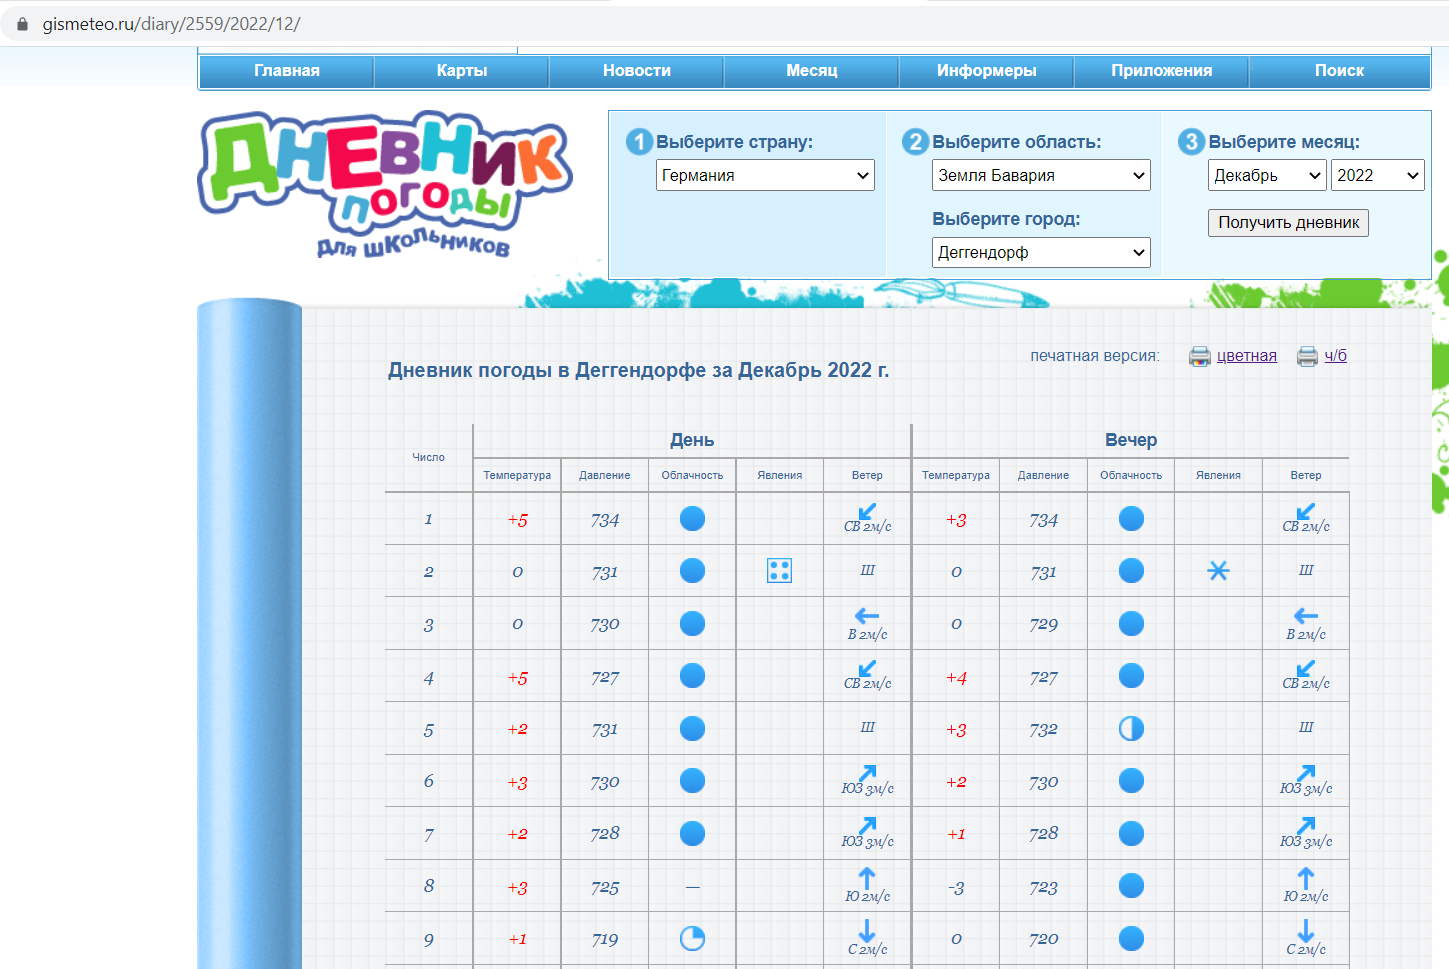The image size is (1449, 969).
Task: Click day 8 evening pressure 723
Action: (x=1043, y=887)
